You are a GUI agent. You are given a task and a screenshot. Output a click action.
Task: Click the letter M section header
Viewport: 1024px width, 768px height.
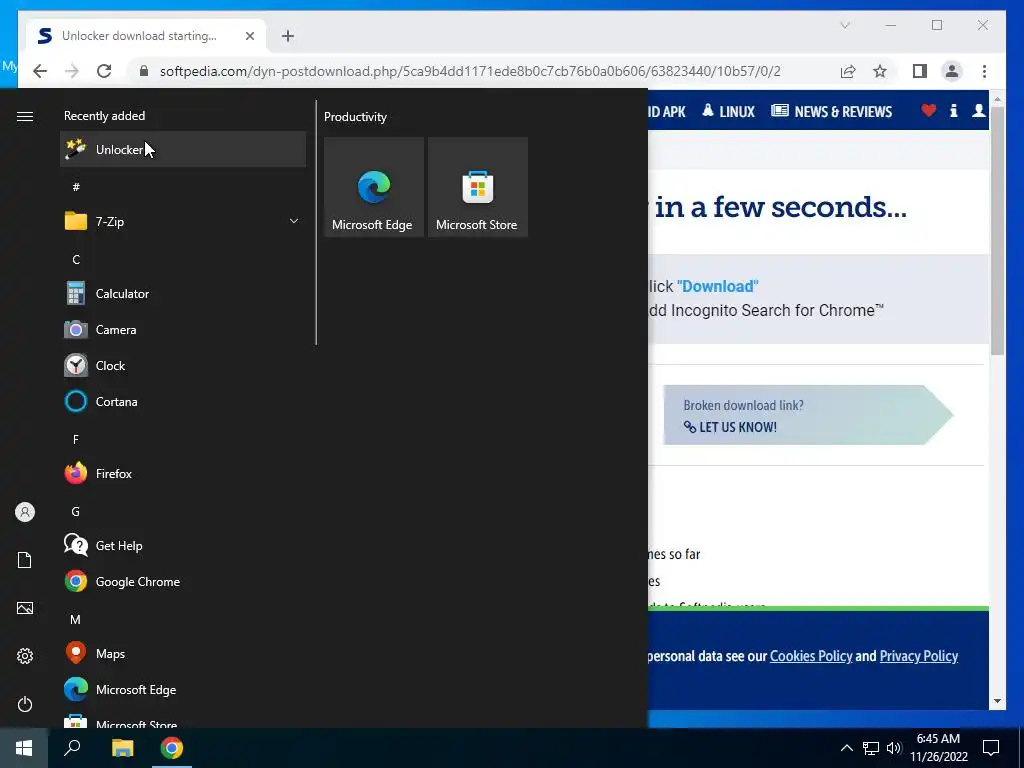tap(76, 619)
